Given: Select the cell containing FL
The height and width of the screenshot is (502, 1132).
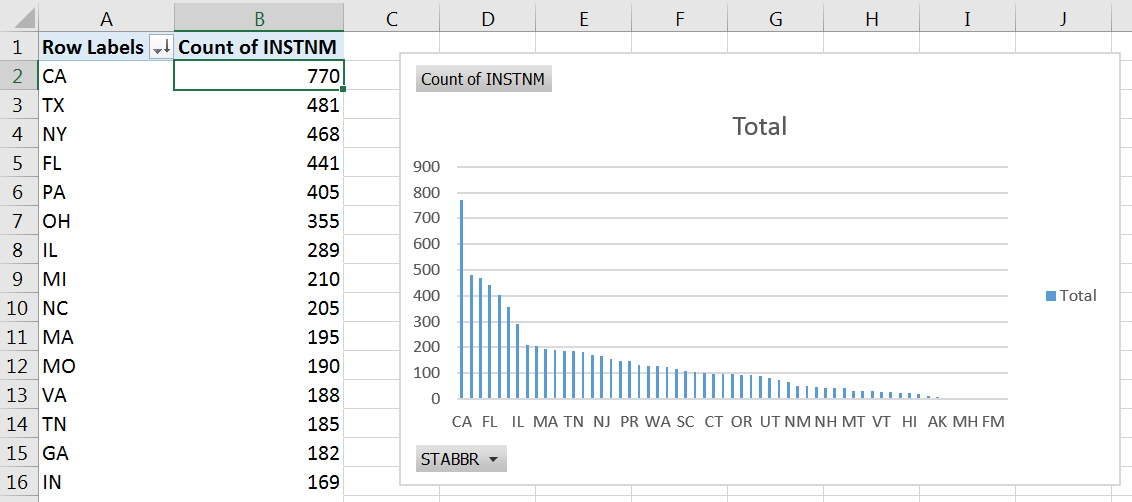Looking at the screenshot, I should click(x=106, y=163).
